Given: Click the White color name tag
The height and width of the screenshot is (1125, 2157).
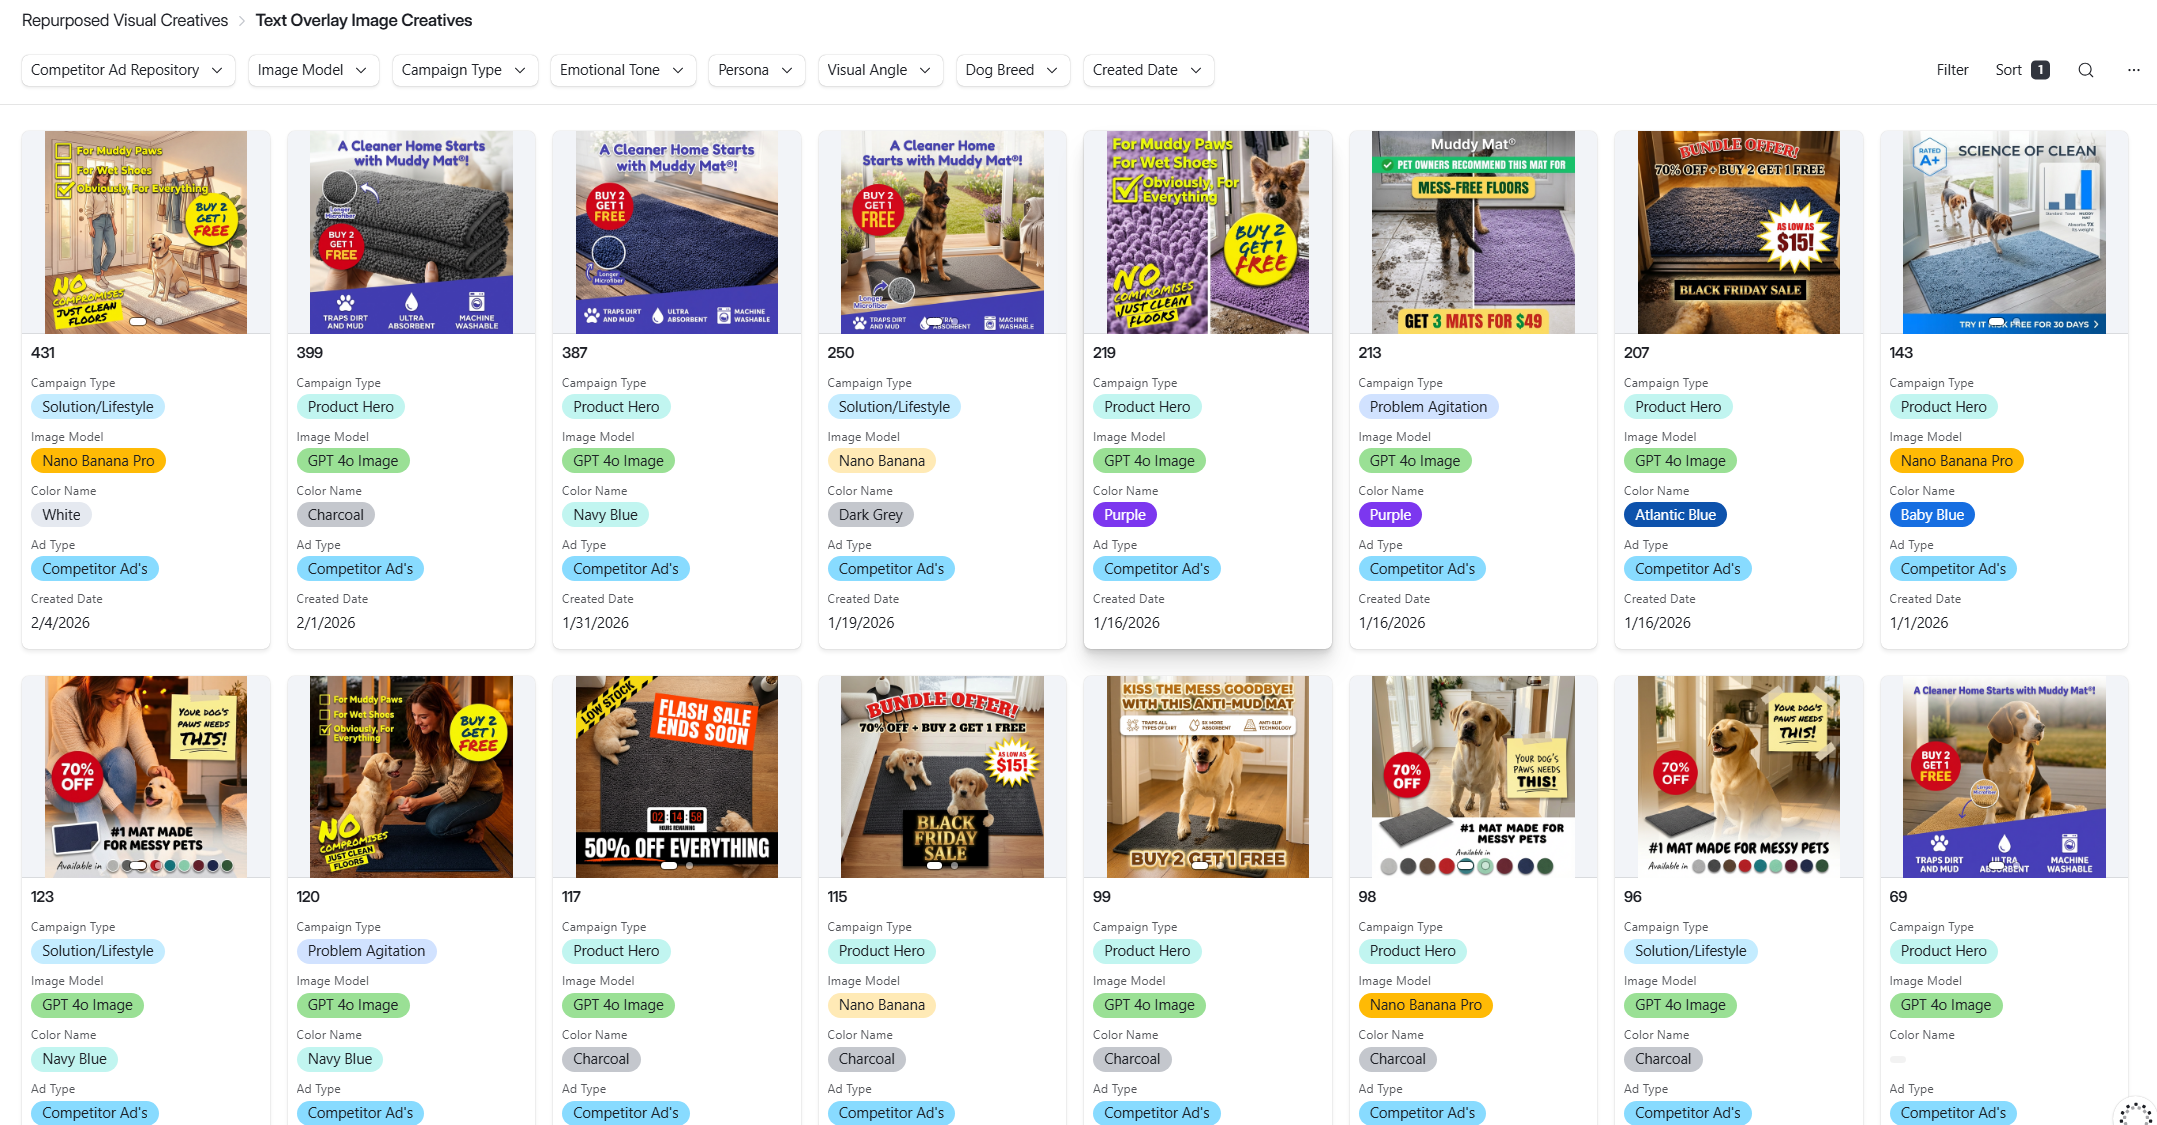Looking at the screenshot, I should tap(61, 515).
